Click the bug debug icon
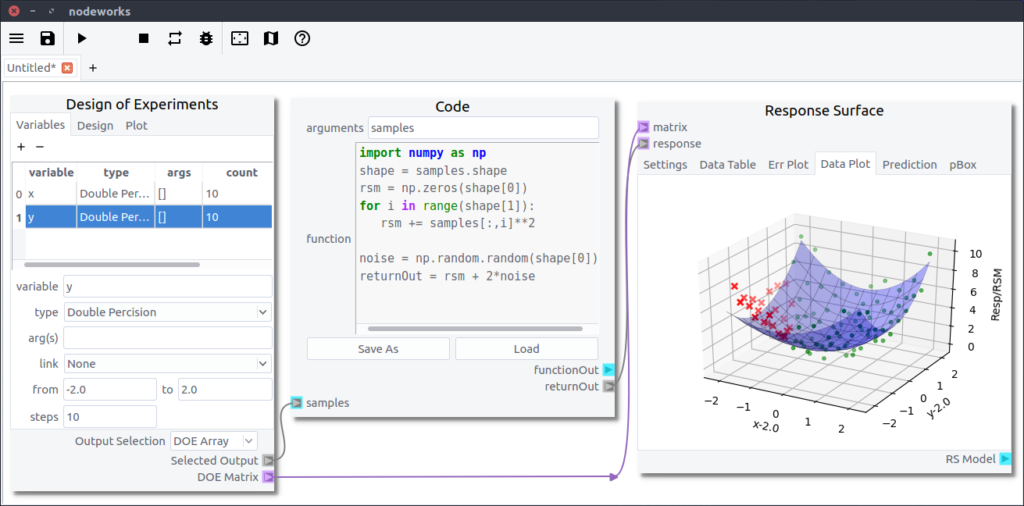This screenshot has height=506, width=1024. click(206, 38)
